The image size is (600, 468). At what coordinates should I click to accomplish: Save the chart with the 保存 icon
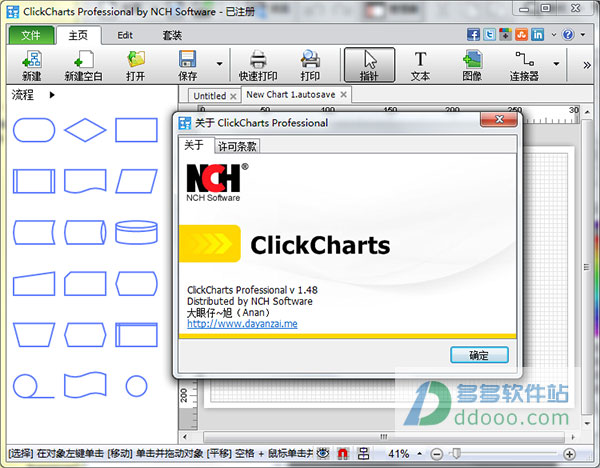188,65
